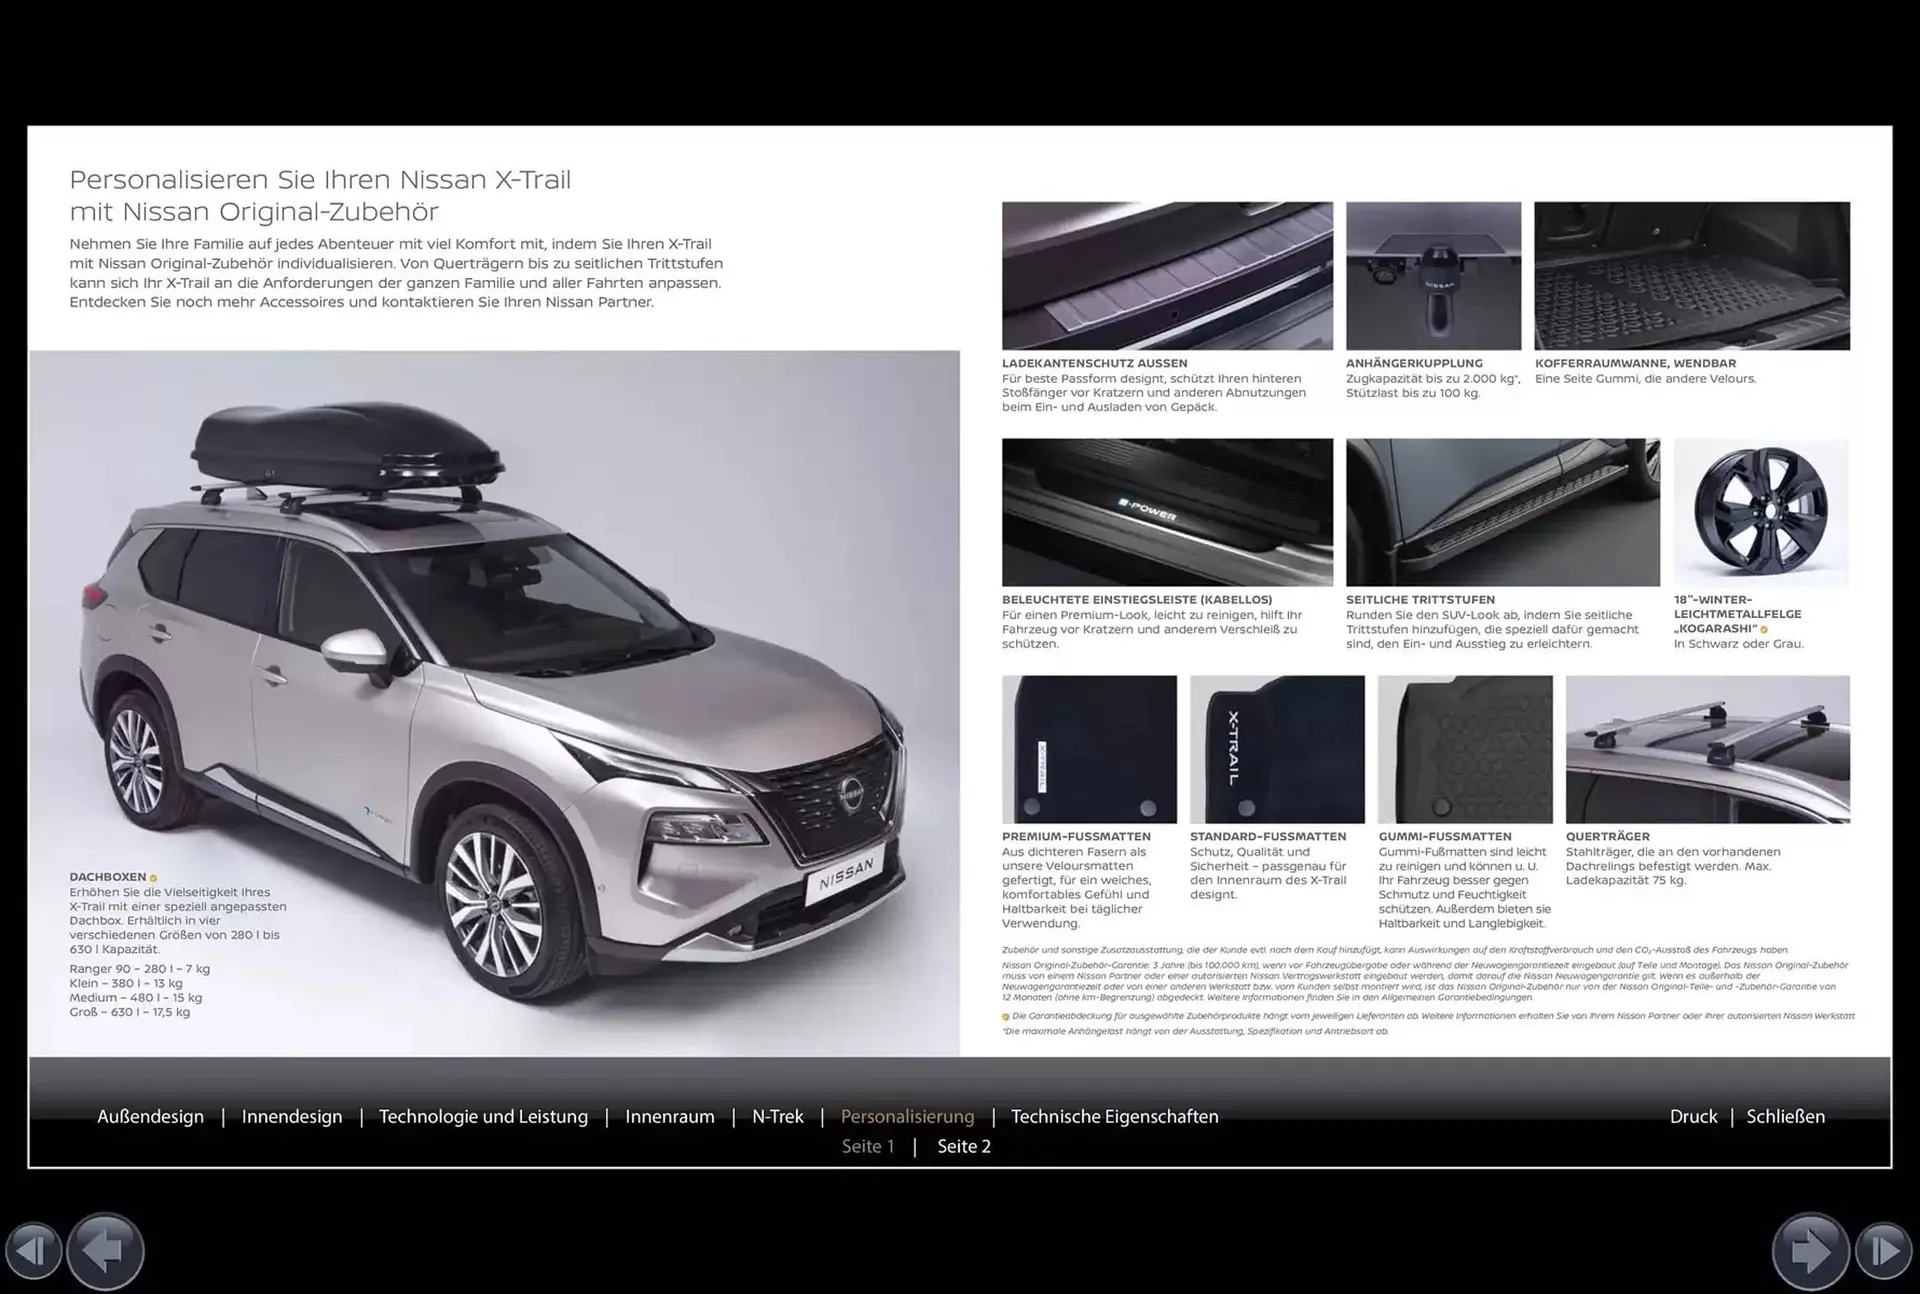This screenshot has width=1920, height=1294.
Task: View the Standard-Fussmatten X-Trail mat image
Action: (x=1277, y=749)
